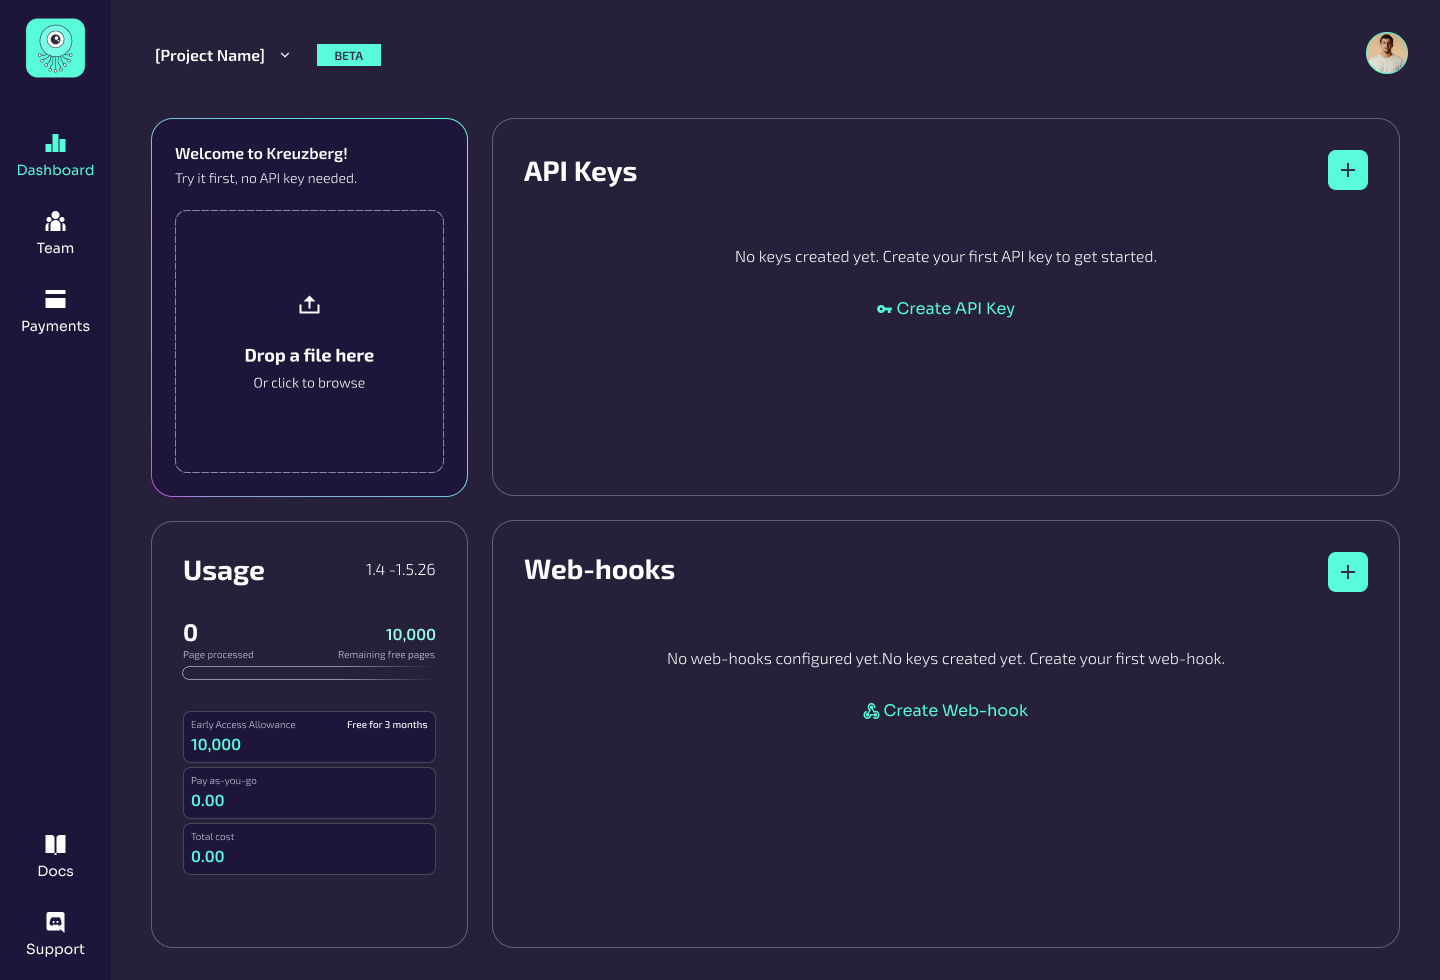
Task: Click the Pay as-you-go amount card
Action: 309,793
